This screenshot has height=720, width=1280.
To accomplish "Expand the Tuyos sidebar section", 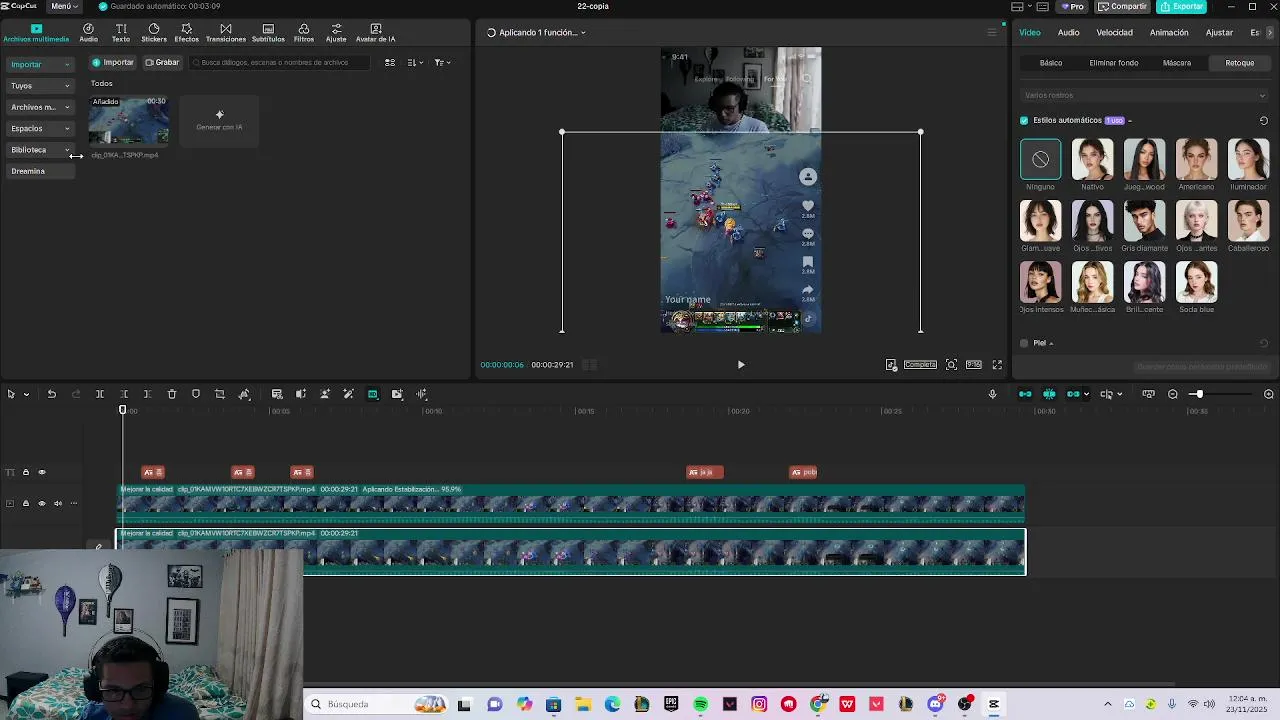I will point(40,86).
